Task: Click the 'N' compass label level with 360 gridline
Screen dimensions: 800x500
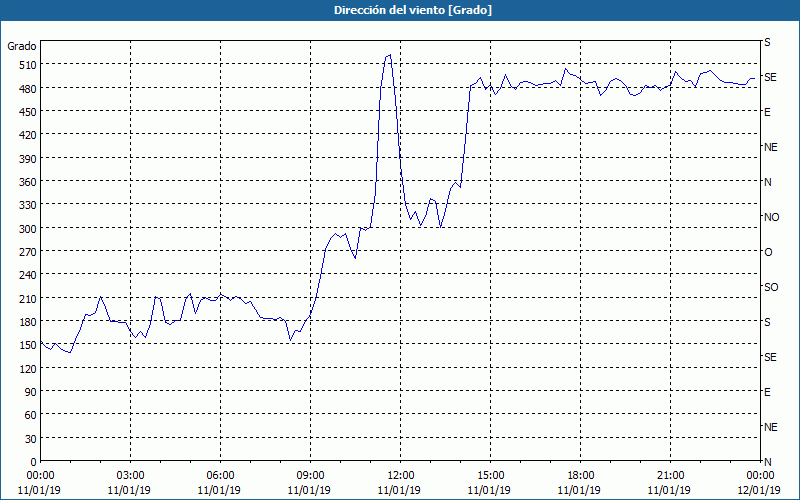Action: pos(767,182)
